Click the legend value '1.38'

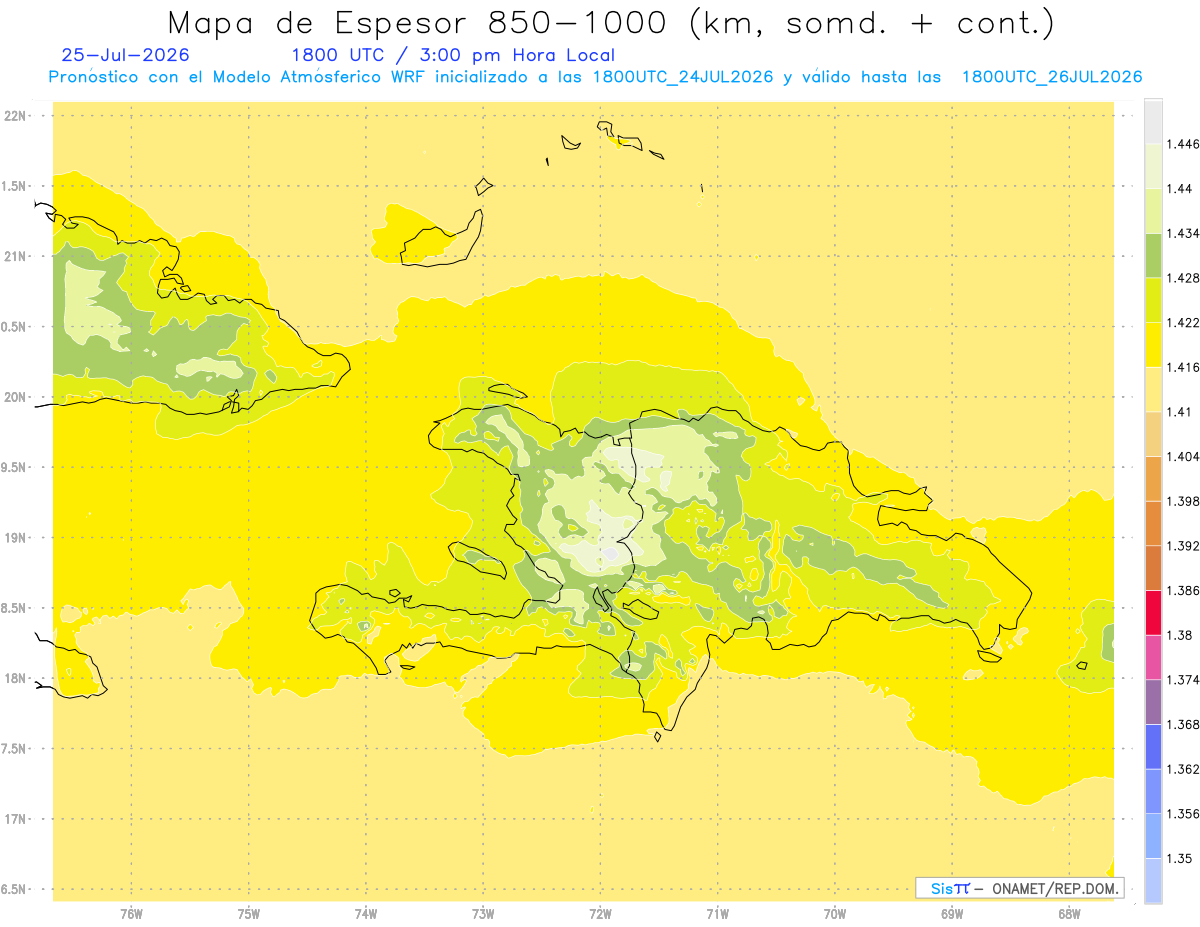(x=1179, y=635)
